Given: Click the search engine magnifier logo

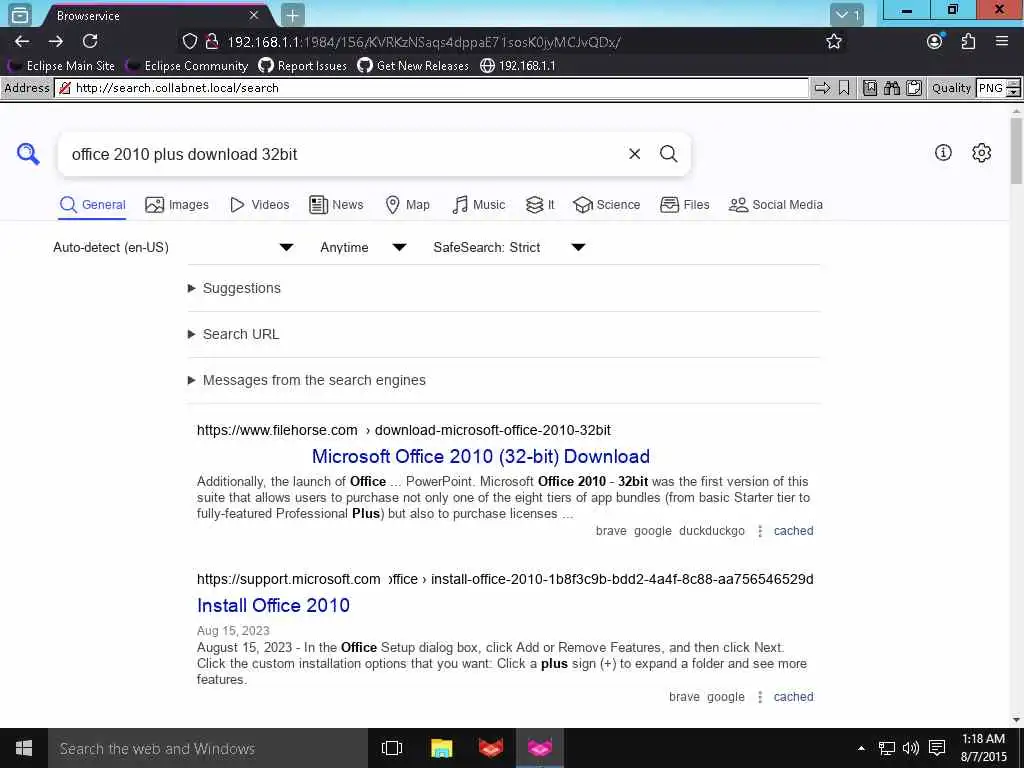Looking at the screenshot, I should [x=28, y=154].
